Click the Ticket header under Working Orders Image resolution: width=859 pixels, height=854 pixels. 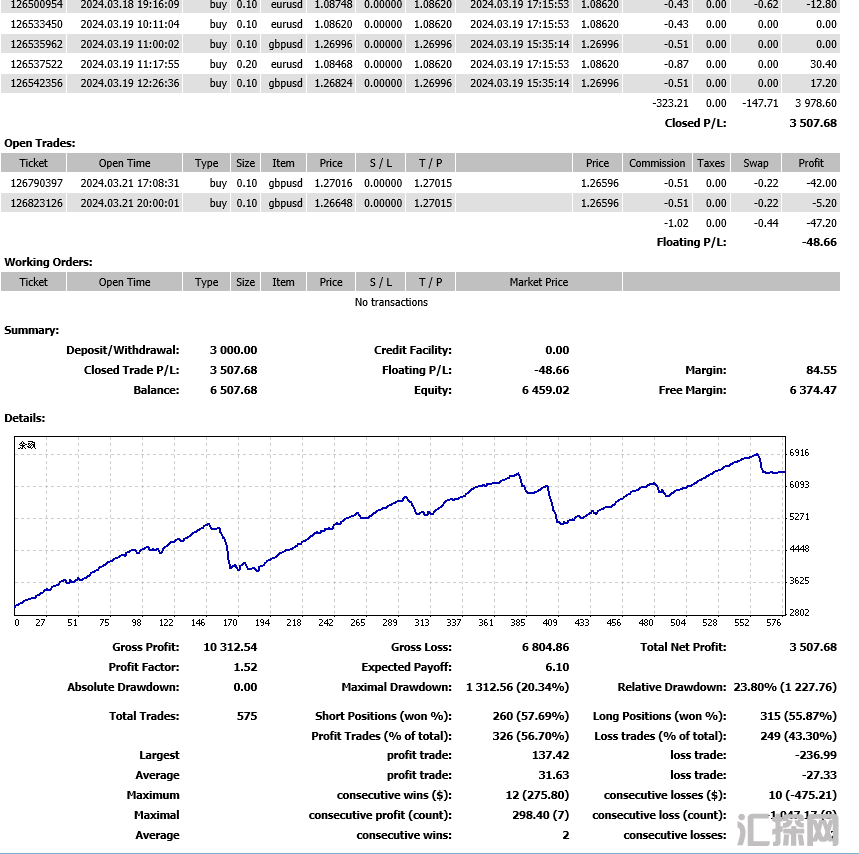coord(34,282)
